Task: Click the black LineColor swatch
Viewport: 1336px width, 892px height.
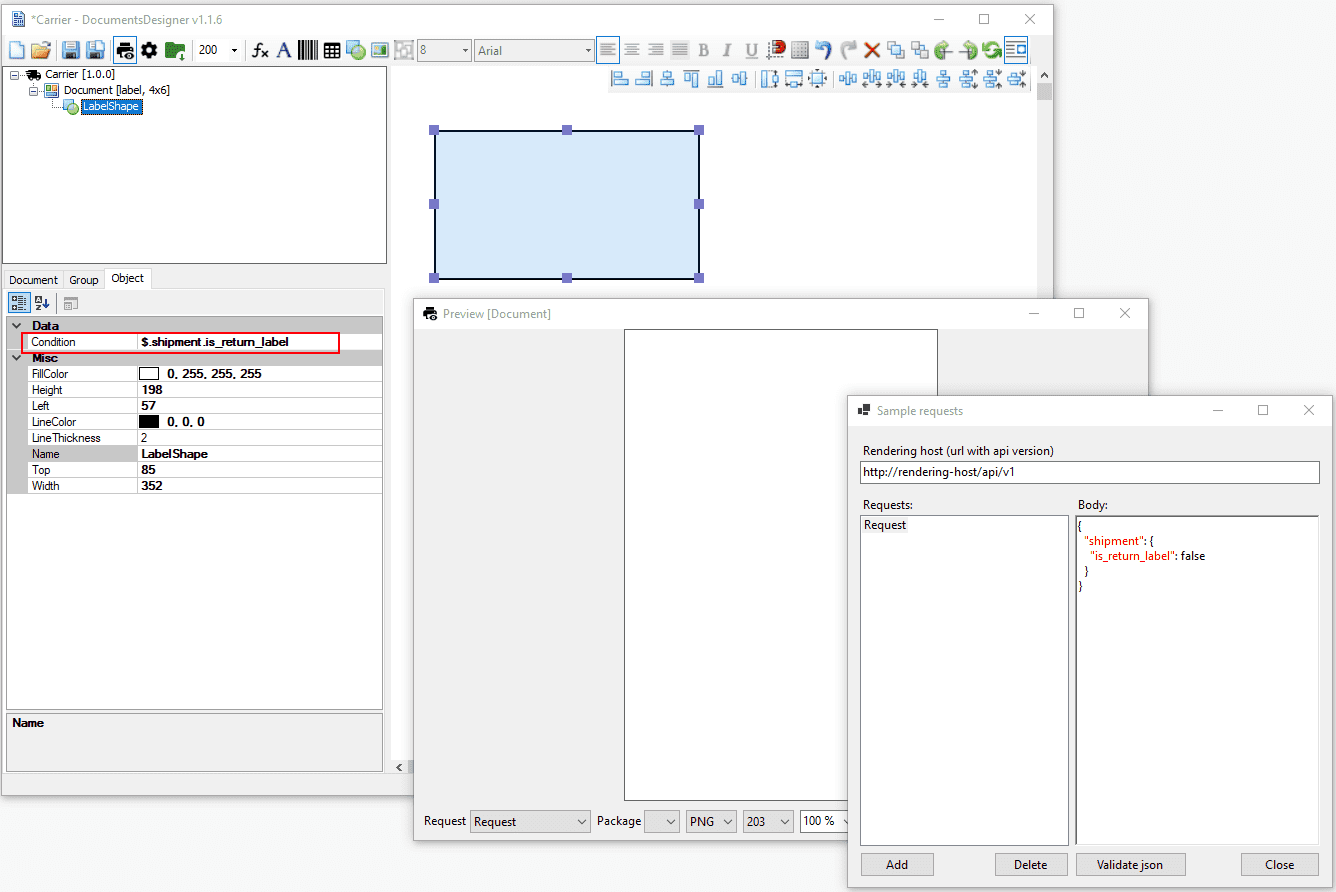Action: tap(149, 422)
